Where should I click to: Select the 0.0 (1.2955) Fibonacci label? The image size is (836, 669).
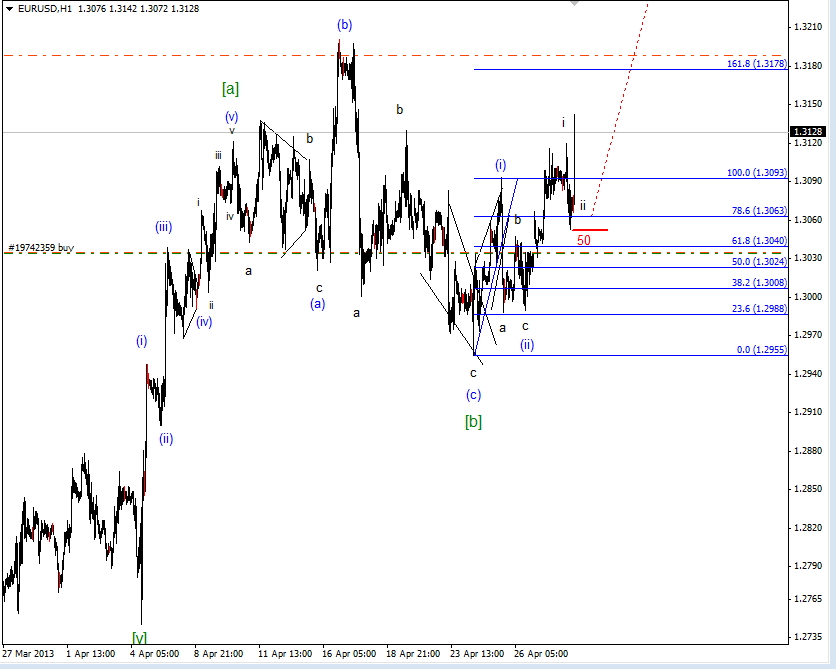click(x=762, y=350)
